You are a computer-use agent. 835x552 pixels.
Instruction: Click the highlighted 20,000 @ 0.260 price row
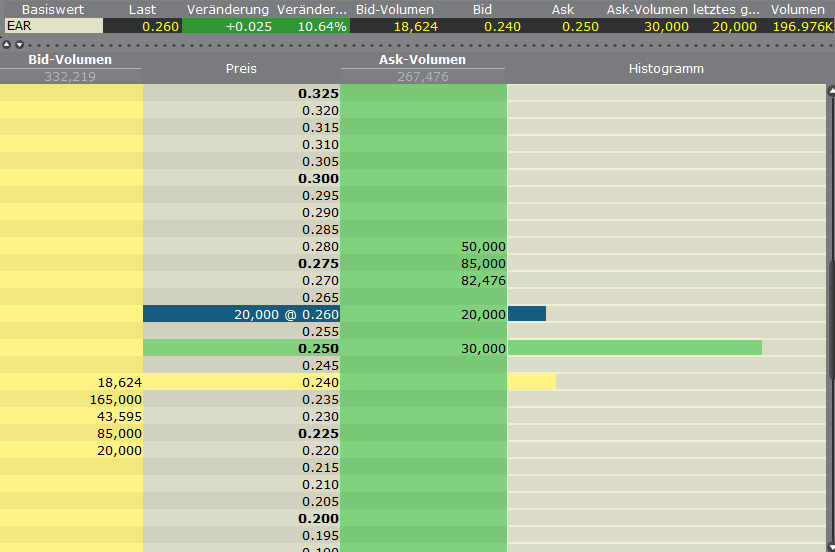click(241, 314)
